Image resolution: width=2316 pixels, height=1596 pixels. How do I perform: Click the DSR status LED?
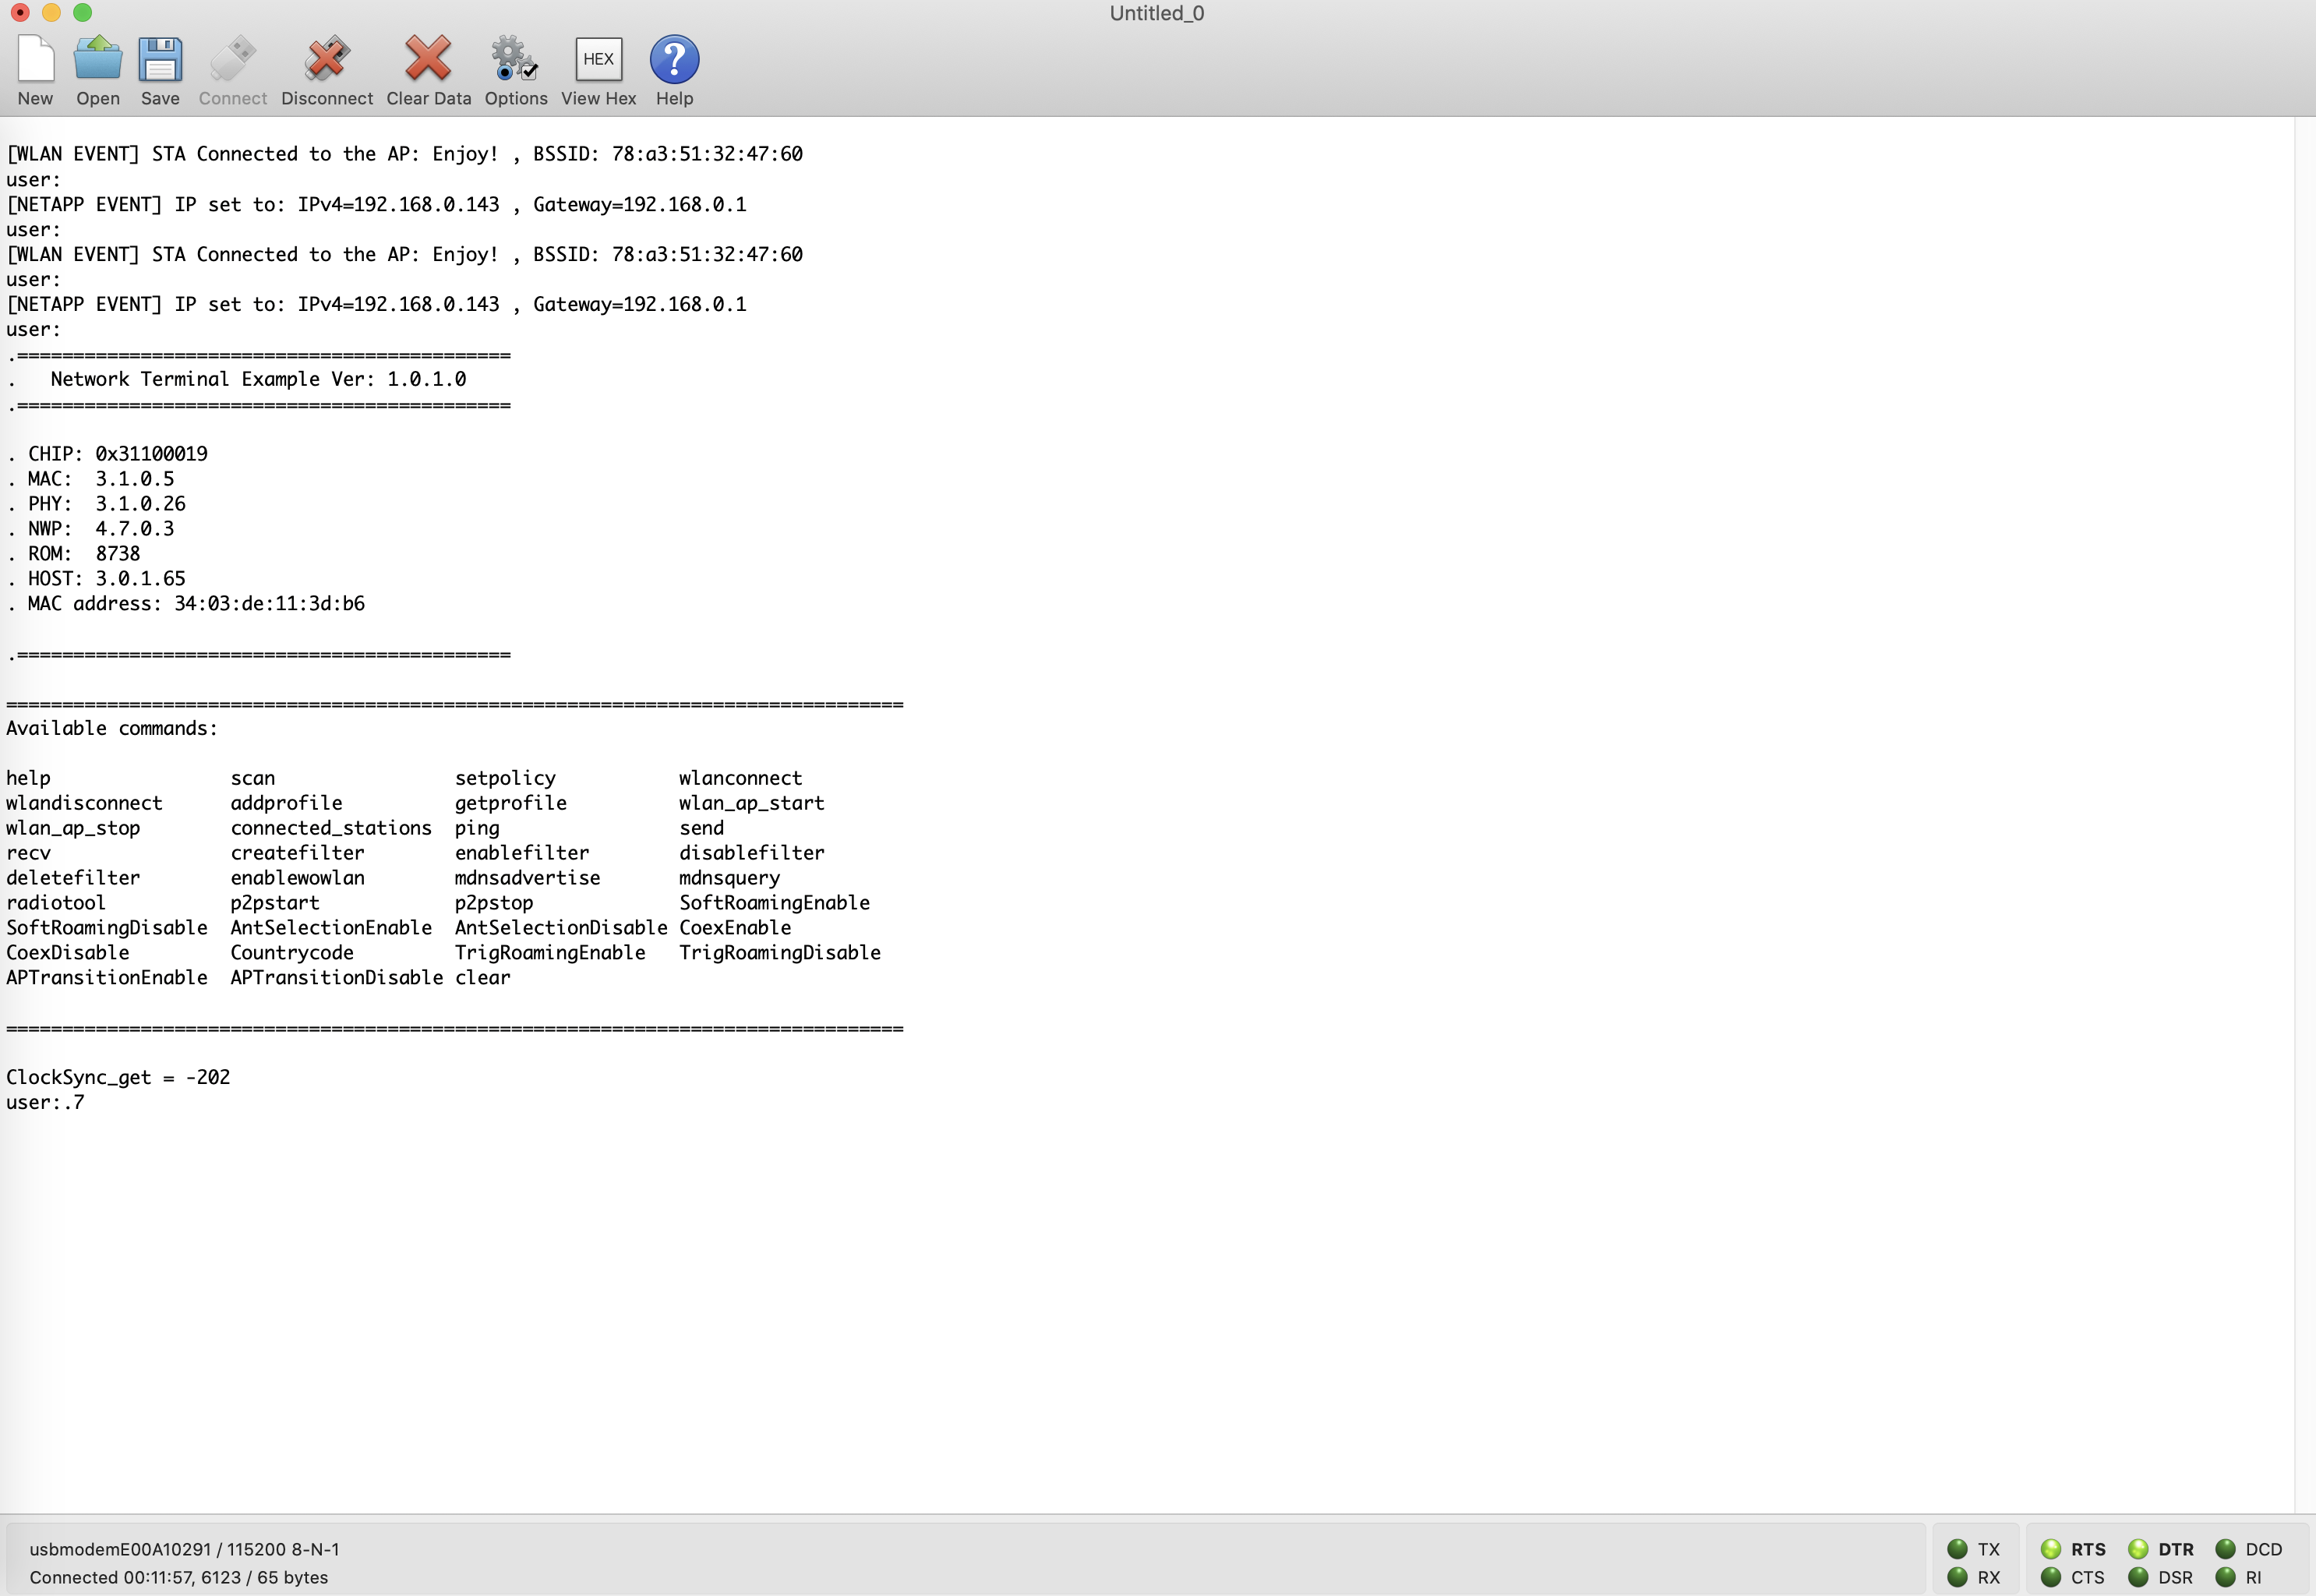2139,1576
